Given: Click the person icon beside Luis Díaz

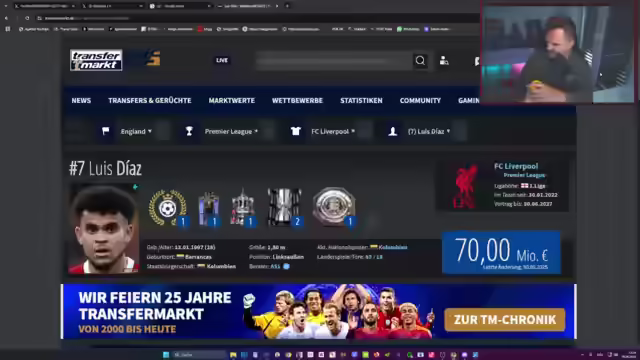Looking at the screenshot, I should point(393,131).
